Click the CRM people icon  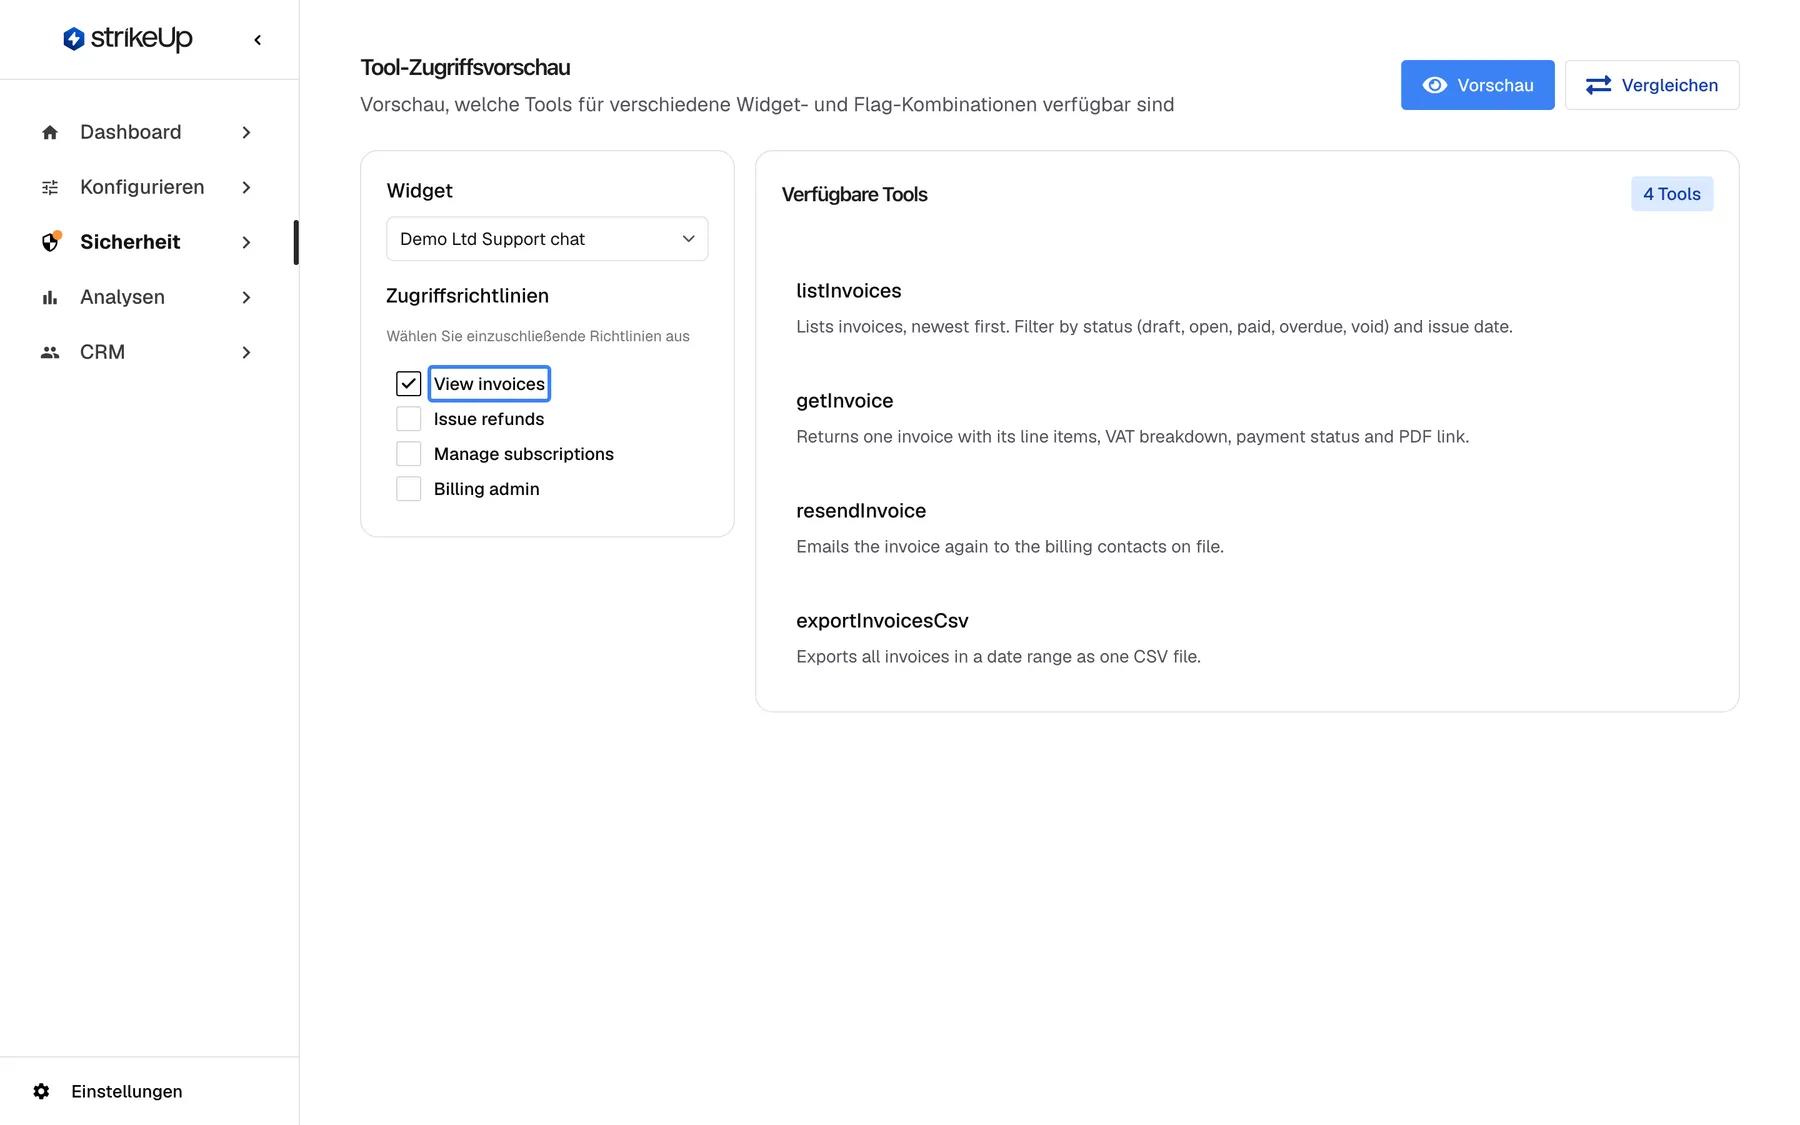point(50,352)
